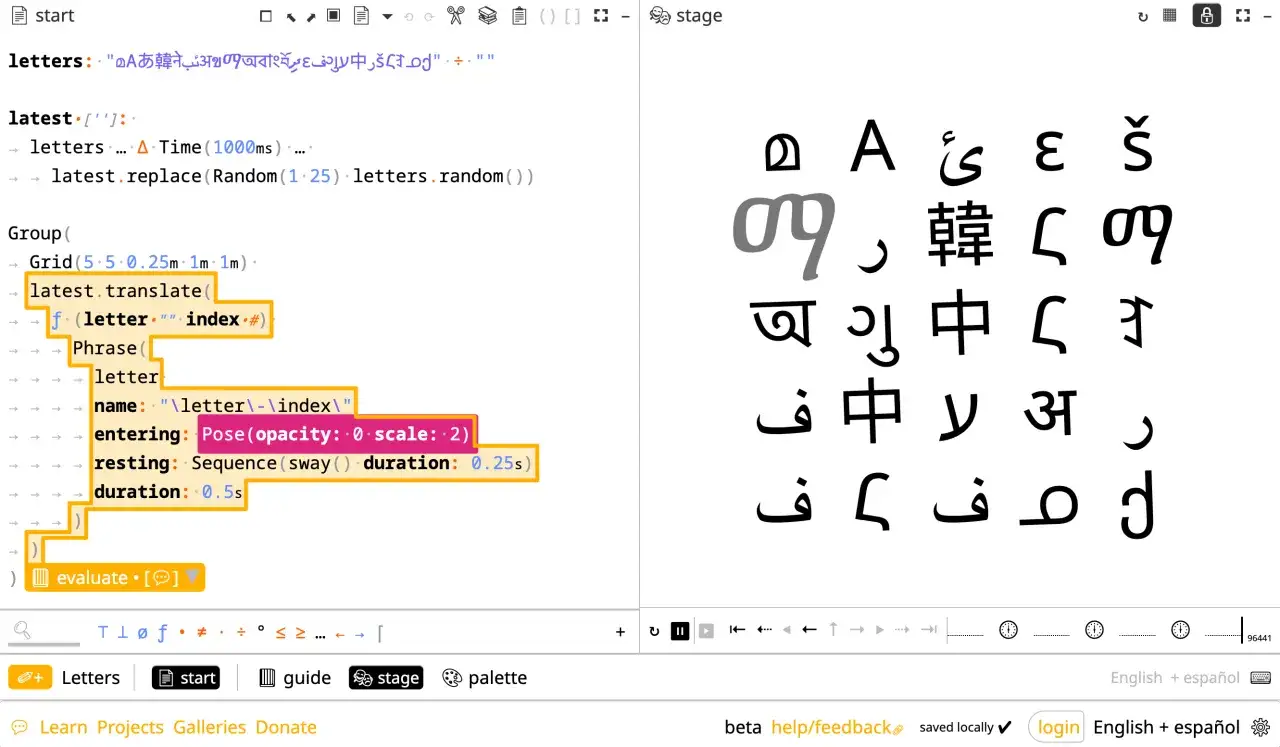The width and height of the screenshot is (1280, 747).
Task: Click the add source file button beside Letters
Action: pos(30,677)
